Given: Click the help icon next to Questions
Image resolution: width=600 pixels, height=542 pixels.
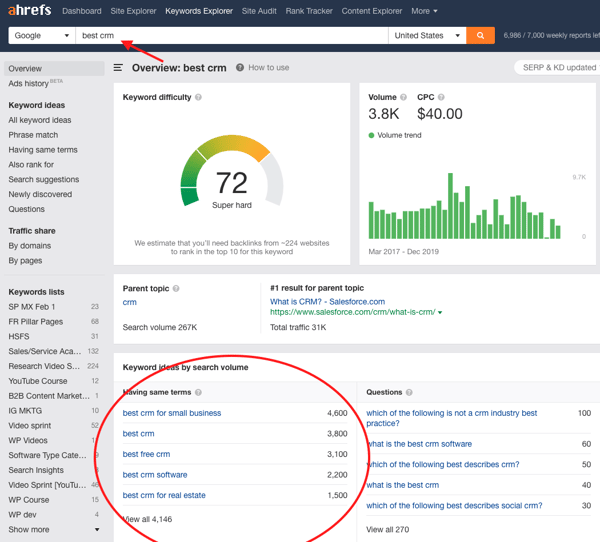Looking at the screenshot, I should click(410, 393).
